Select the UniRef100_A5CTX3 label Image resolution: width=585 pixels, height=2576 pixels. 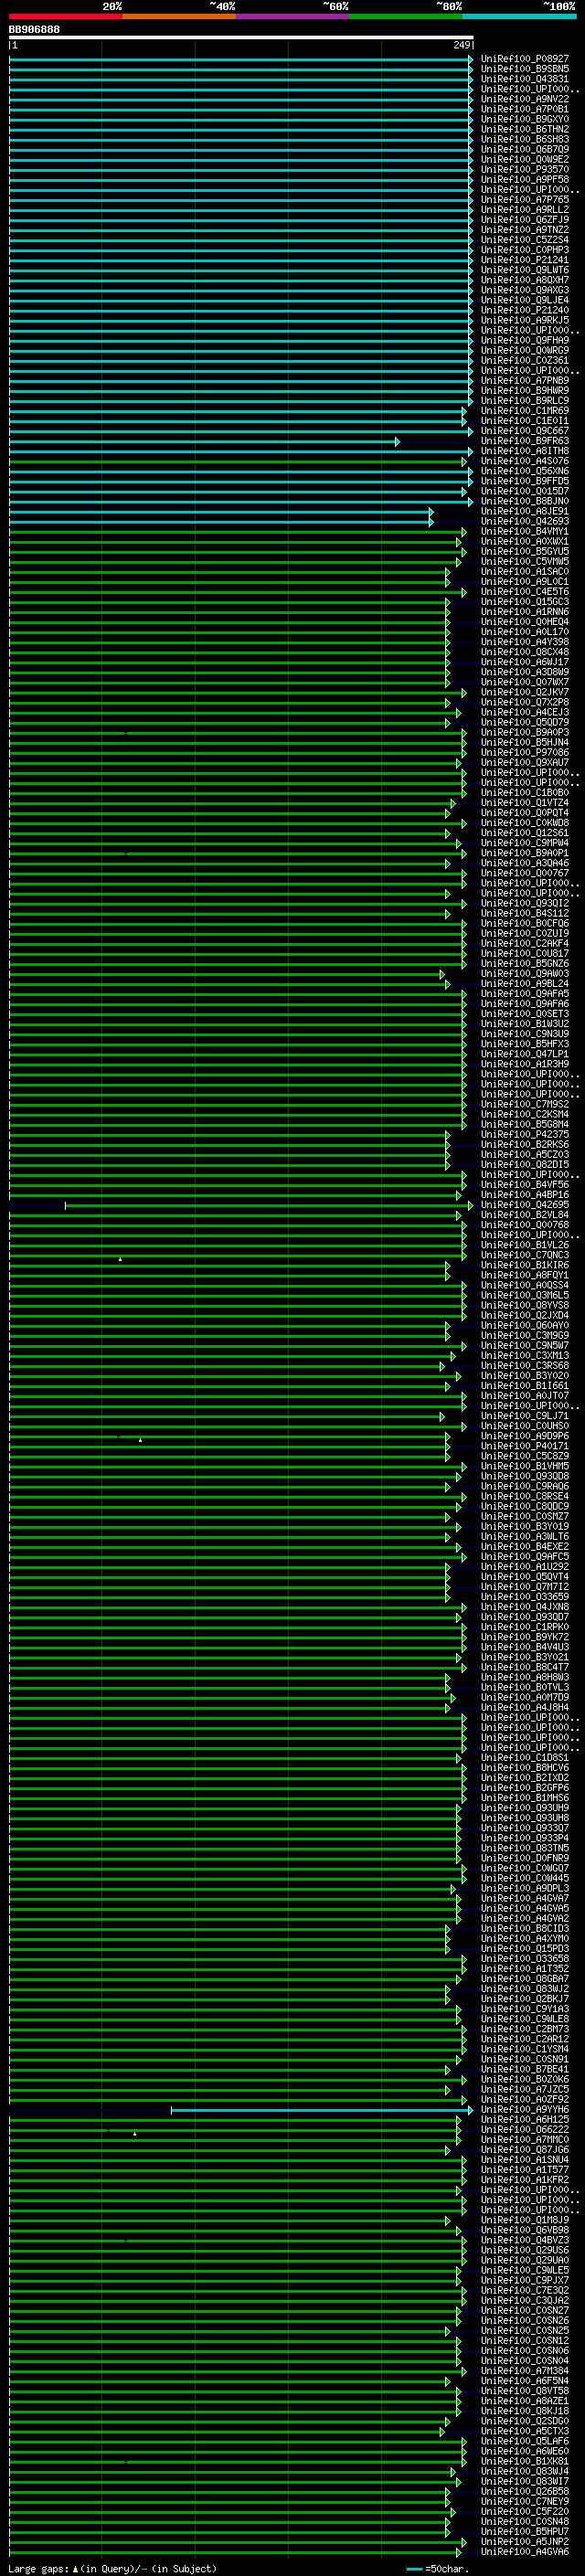[525, 2431]
